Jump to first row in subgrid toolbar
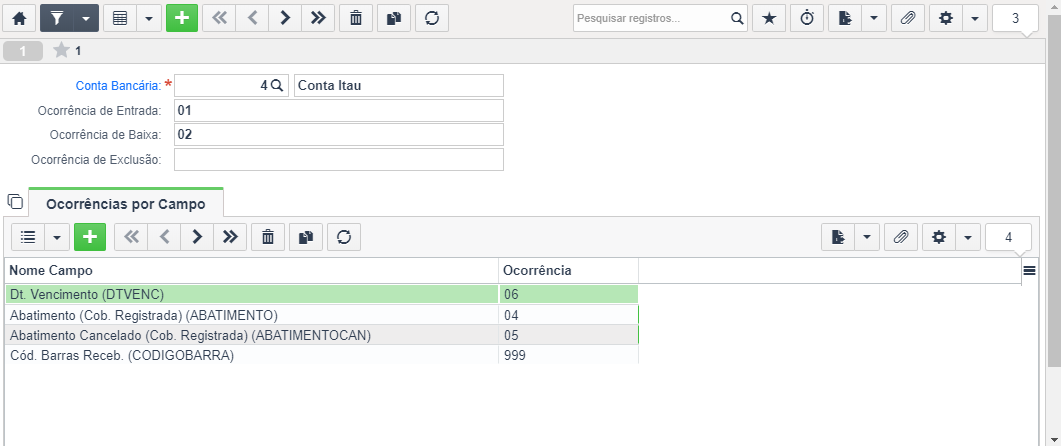The width and height of the screenshot is (1061, 446). click(131, 237)
